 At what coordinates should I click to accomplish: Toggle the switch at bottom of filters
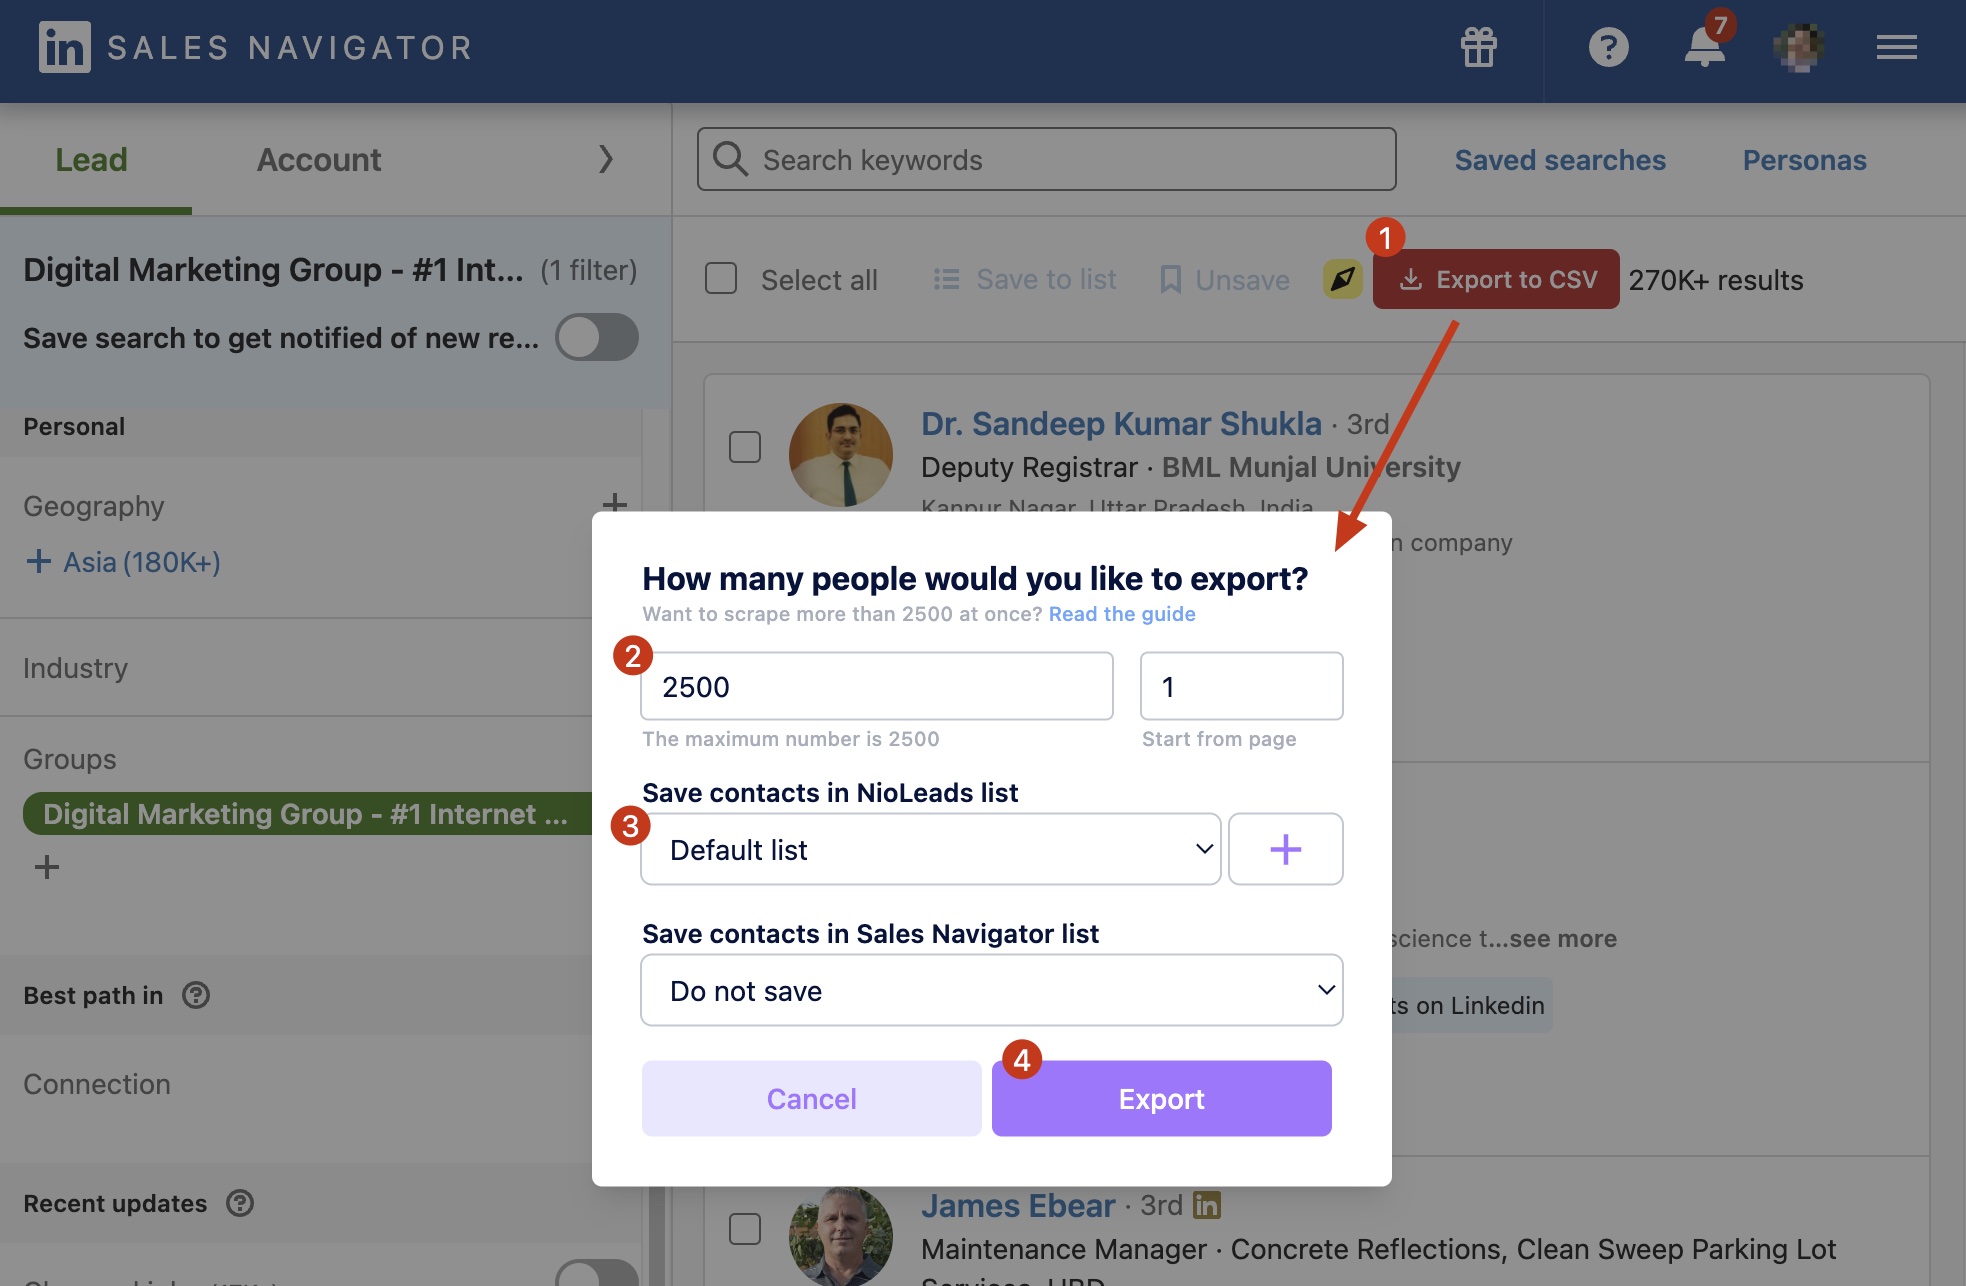coord(597,1274)
